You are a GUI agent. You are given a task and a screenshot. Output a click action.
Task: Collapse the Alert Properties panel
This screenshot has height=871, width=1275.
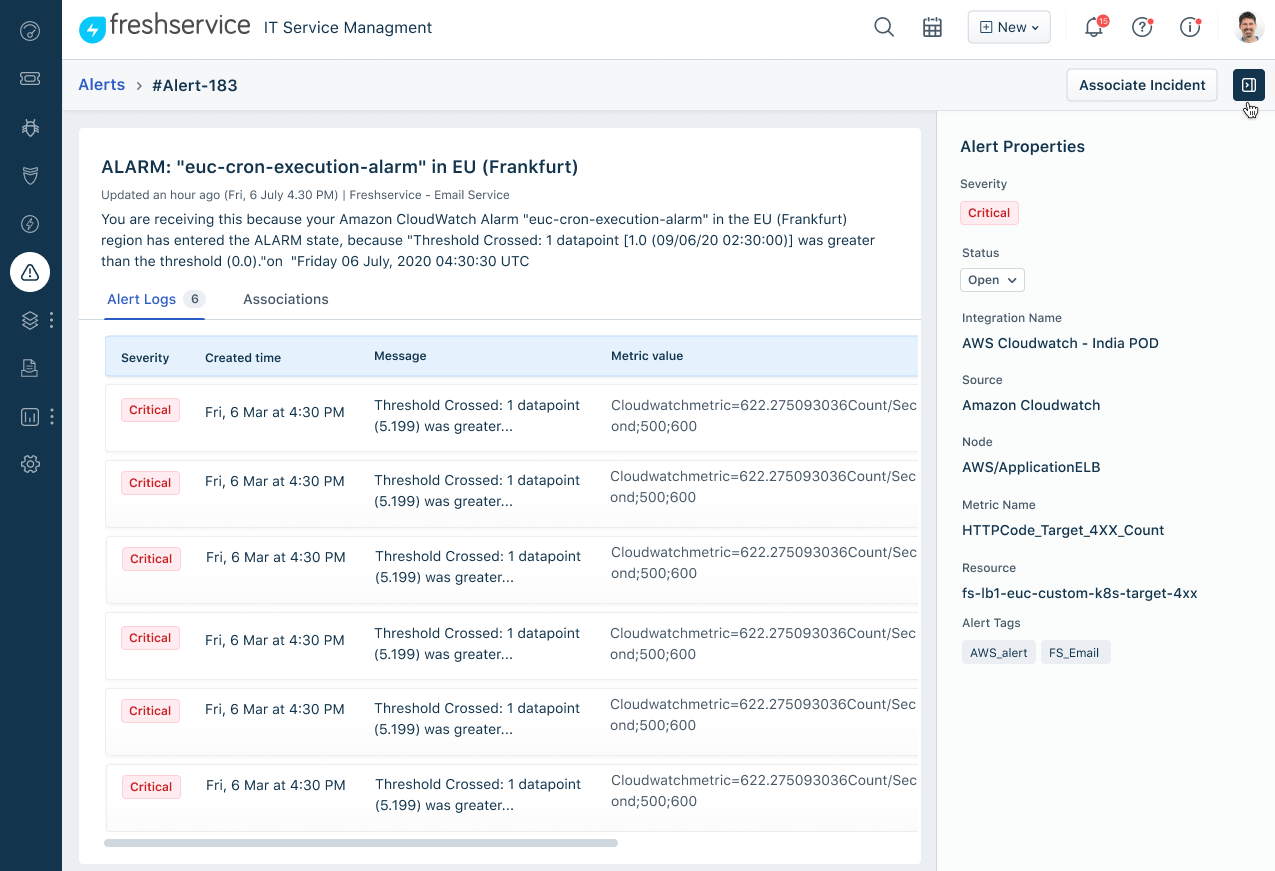tap(1247, 85)
